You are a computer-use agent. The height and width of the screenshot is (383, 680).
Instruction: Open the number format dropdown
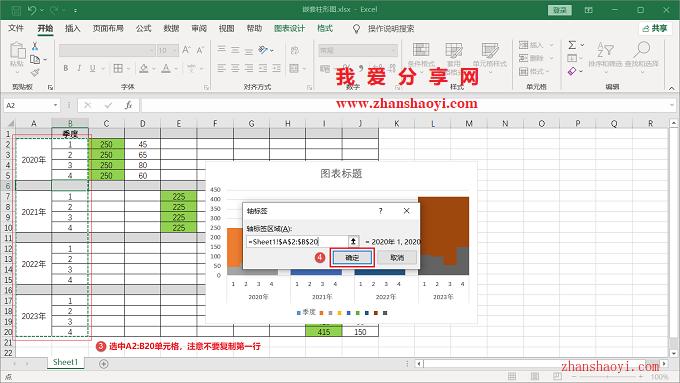coord(394,51)
